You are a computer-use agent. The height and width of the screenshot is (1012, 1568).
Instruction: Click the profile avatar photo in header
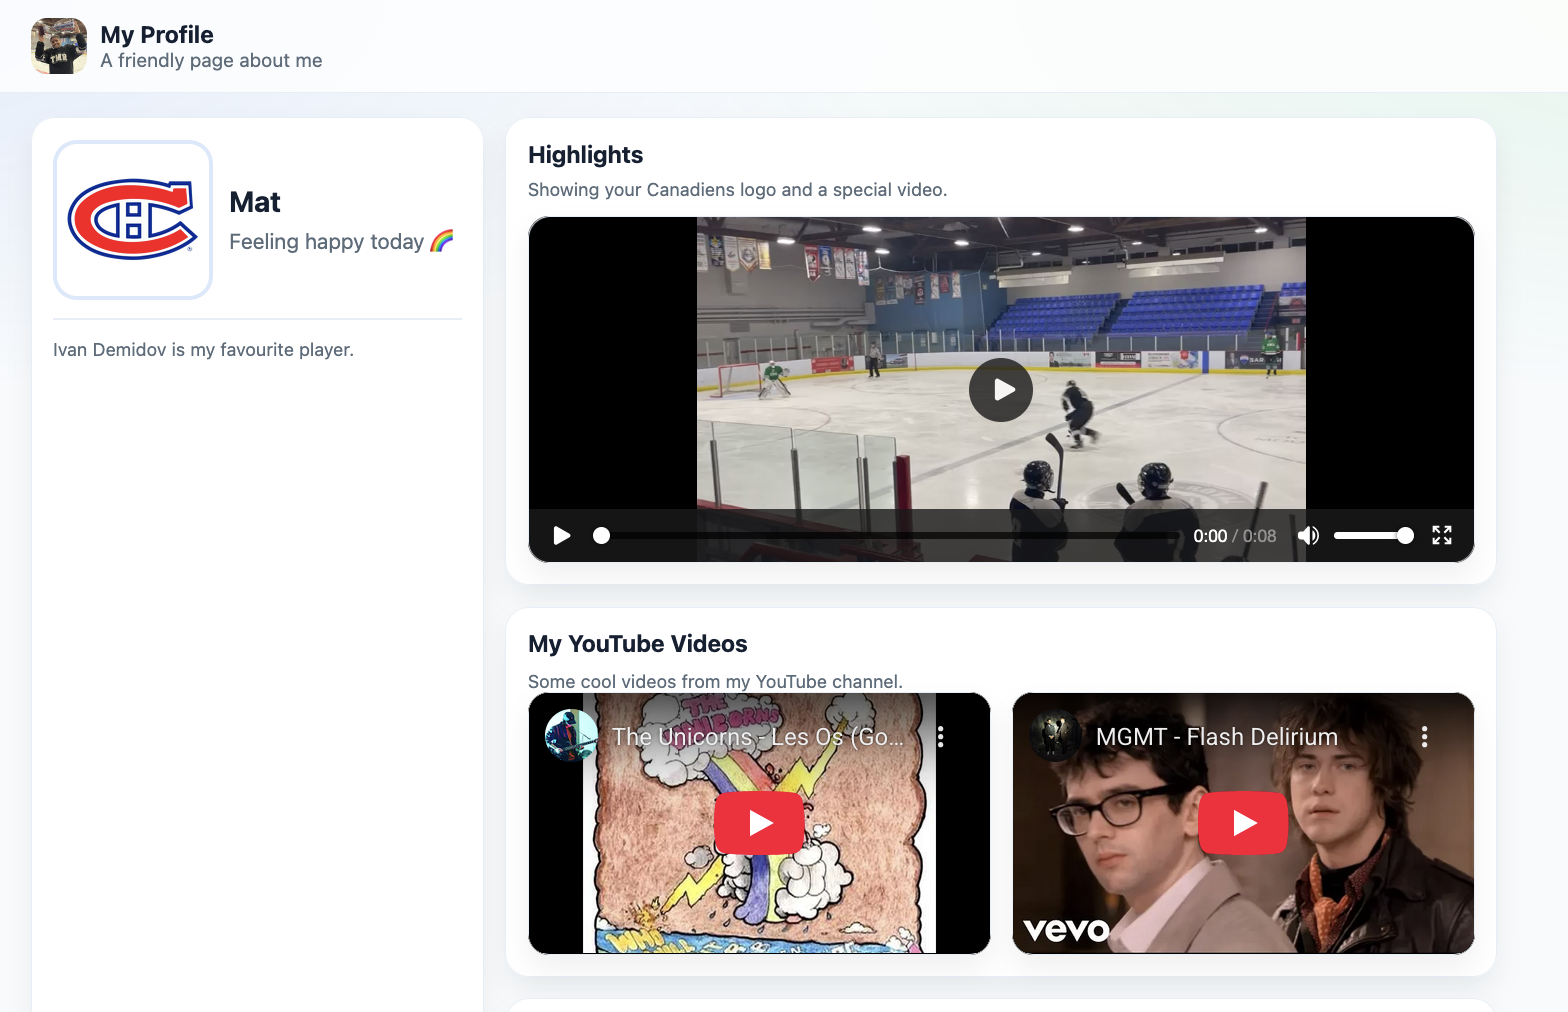click(x=59, y=46)
